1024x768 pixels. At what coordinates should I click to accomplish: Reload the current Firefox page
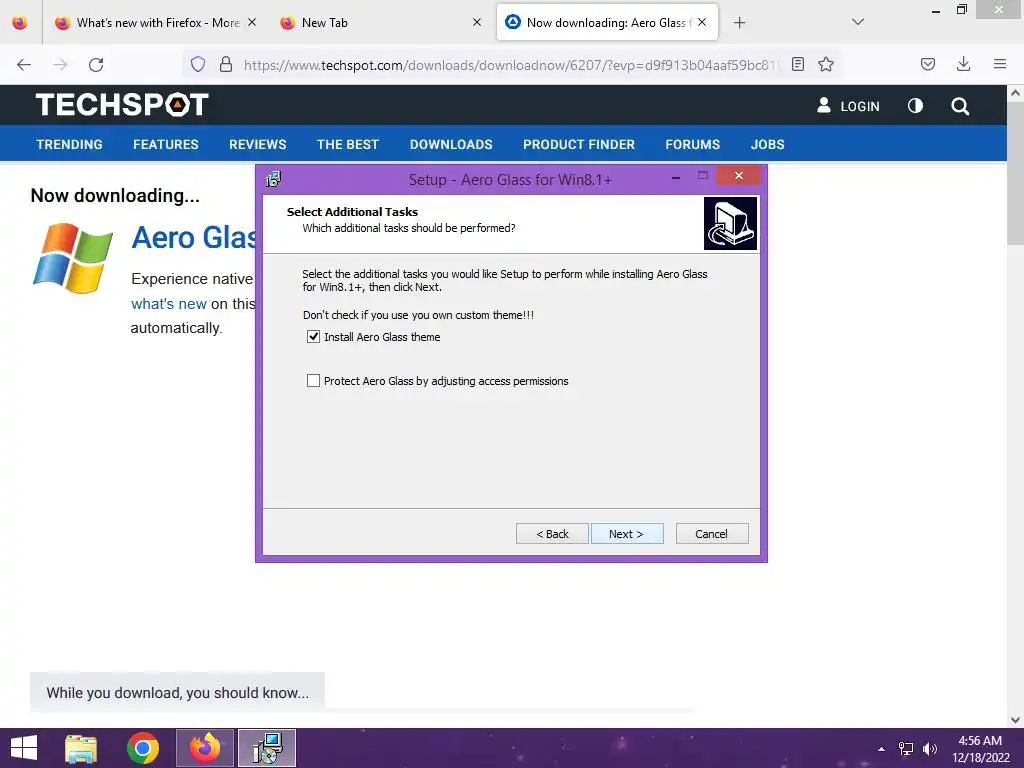click(x=96, y=65)
